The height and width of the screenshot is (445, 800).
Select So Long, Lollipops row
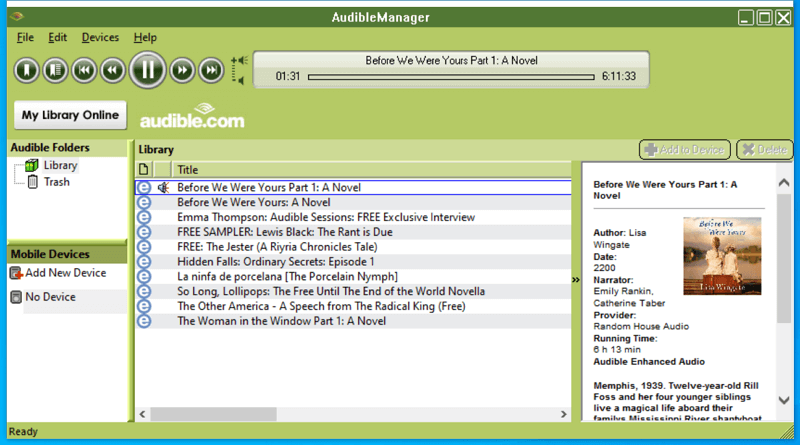coord(353,291)
